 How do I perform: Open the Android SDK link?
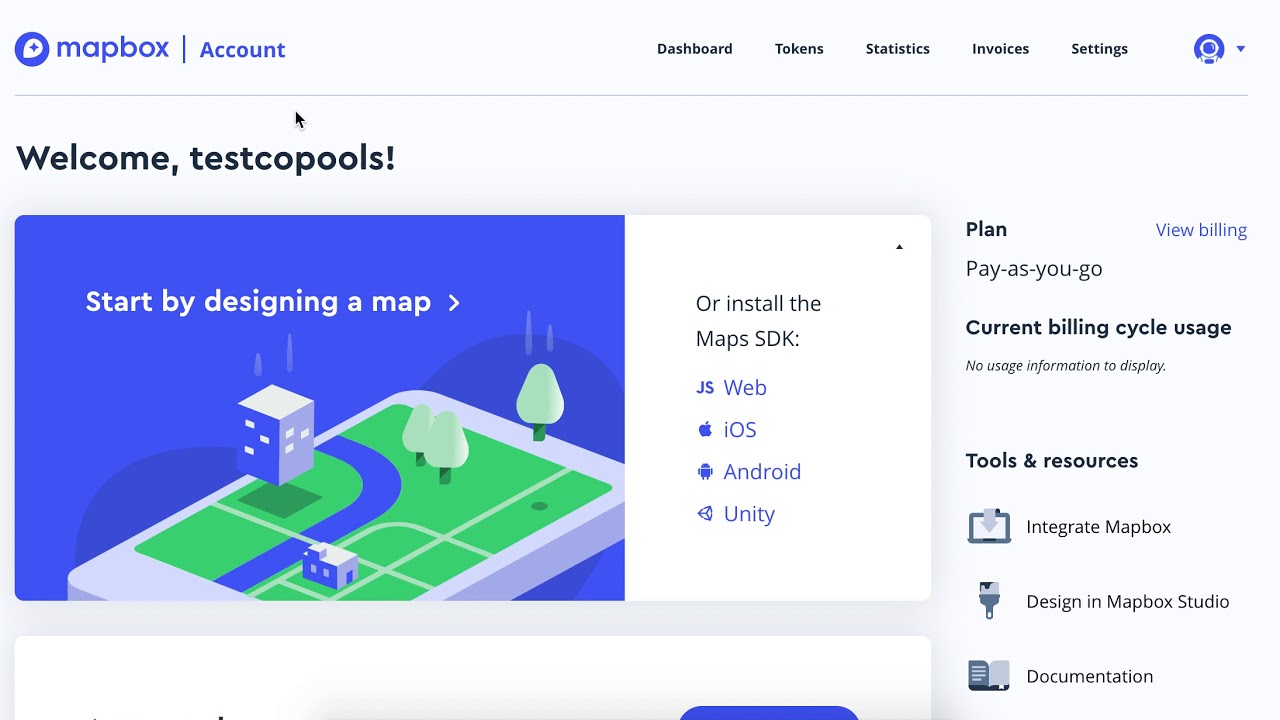tap(762, 472)
